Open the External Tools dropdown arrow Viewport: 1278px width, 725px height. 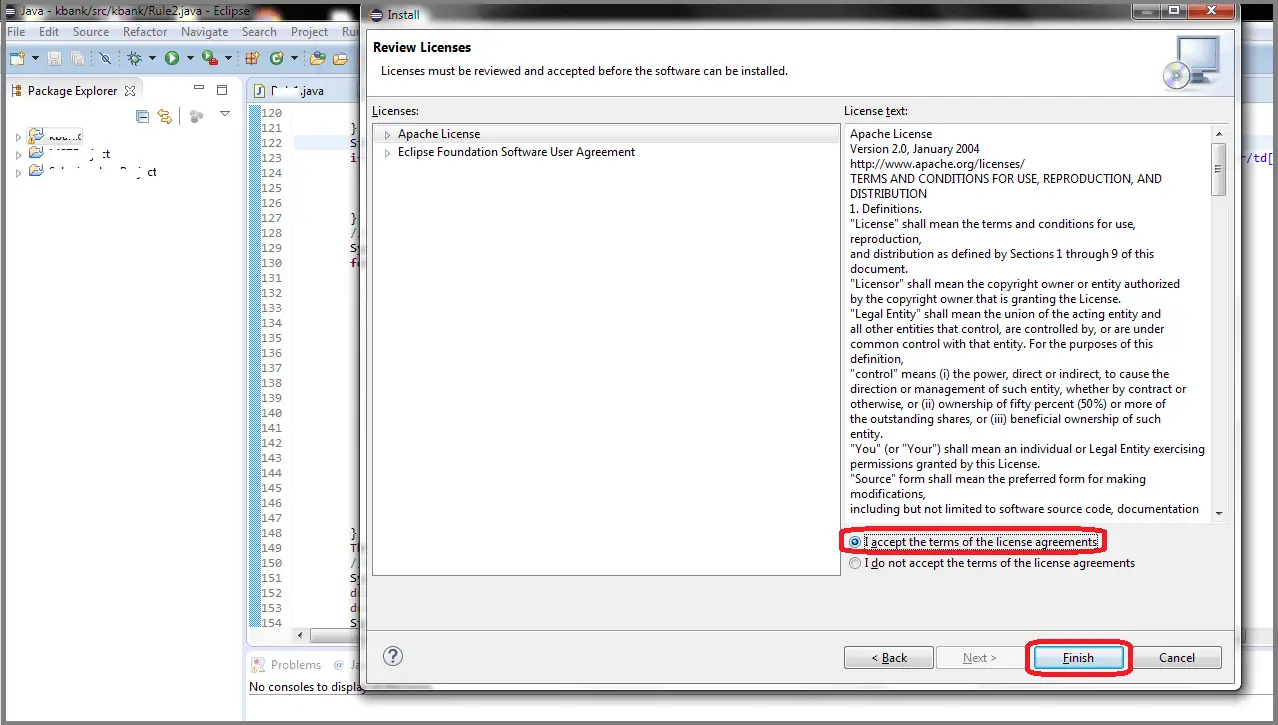coord(227,59)
